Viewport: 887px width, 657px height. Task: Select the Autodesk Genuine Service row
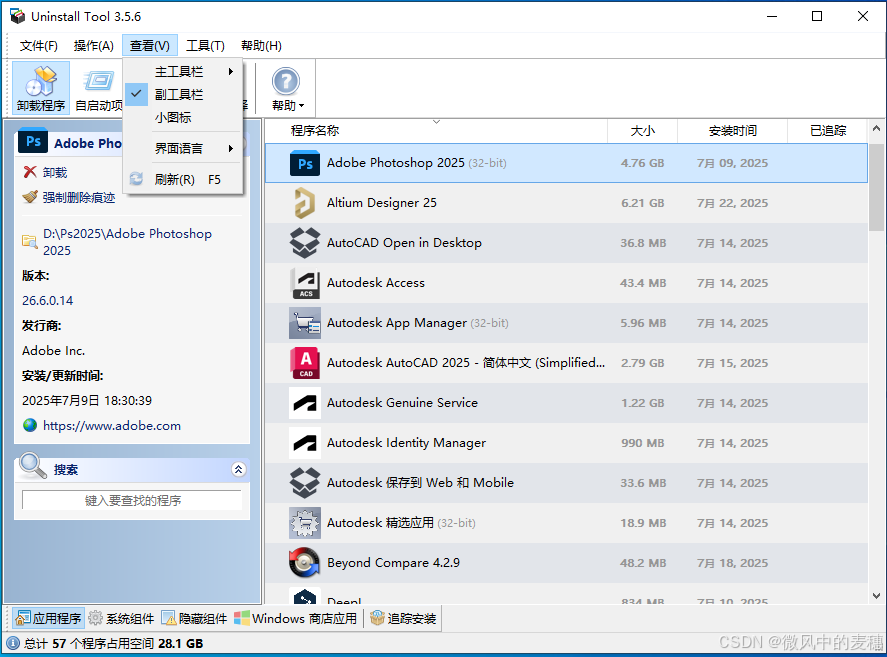click(566, 403)
